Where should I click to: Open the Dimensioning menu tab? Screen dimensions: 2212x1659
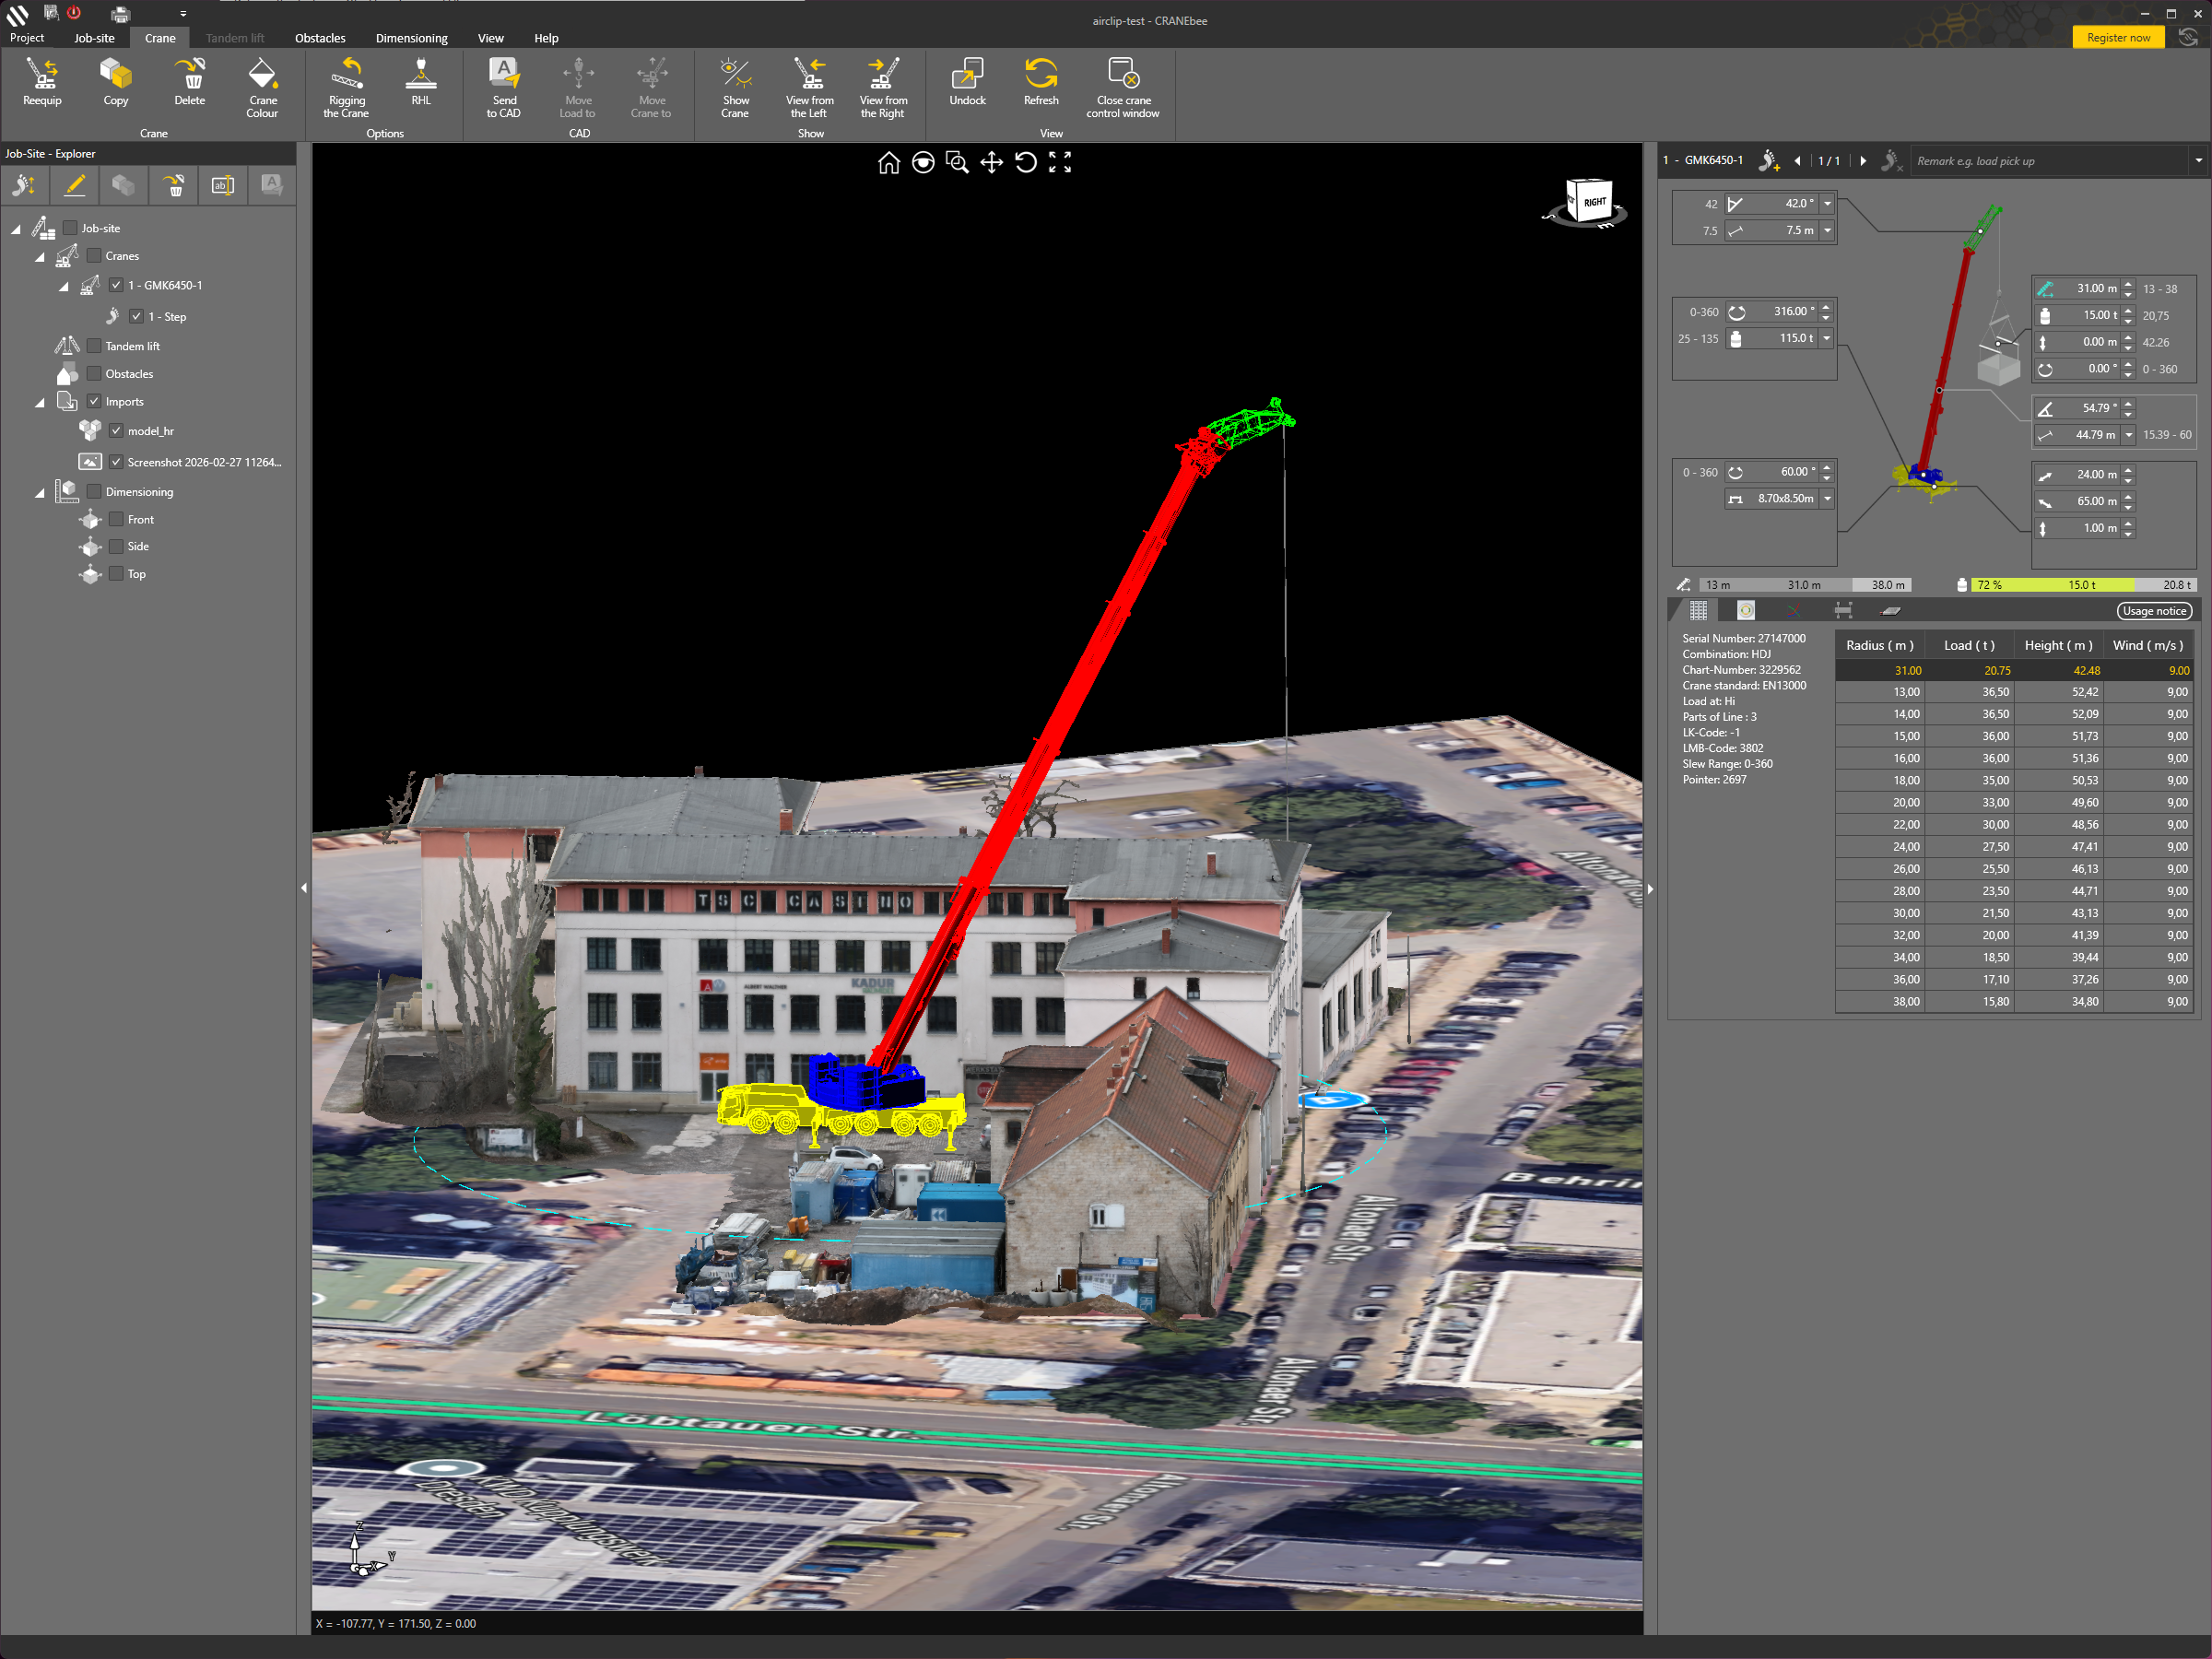click(411, 38)
